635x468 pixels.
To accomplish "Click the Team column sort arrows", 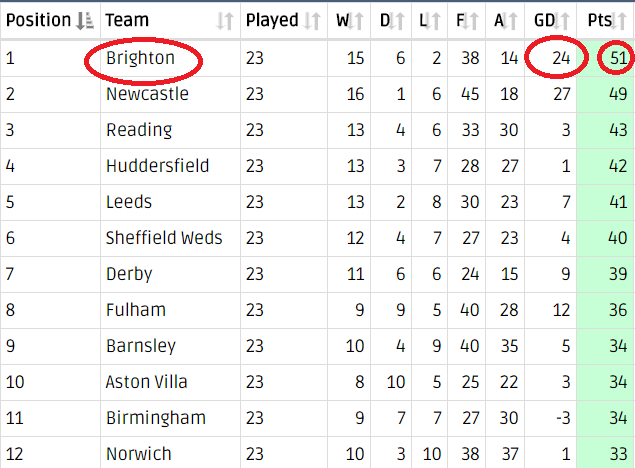I will click(225, 21).
